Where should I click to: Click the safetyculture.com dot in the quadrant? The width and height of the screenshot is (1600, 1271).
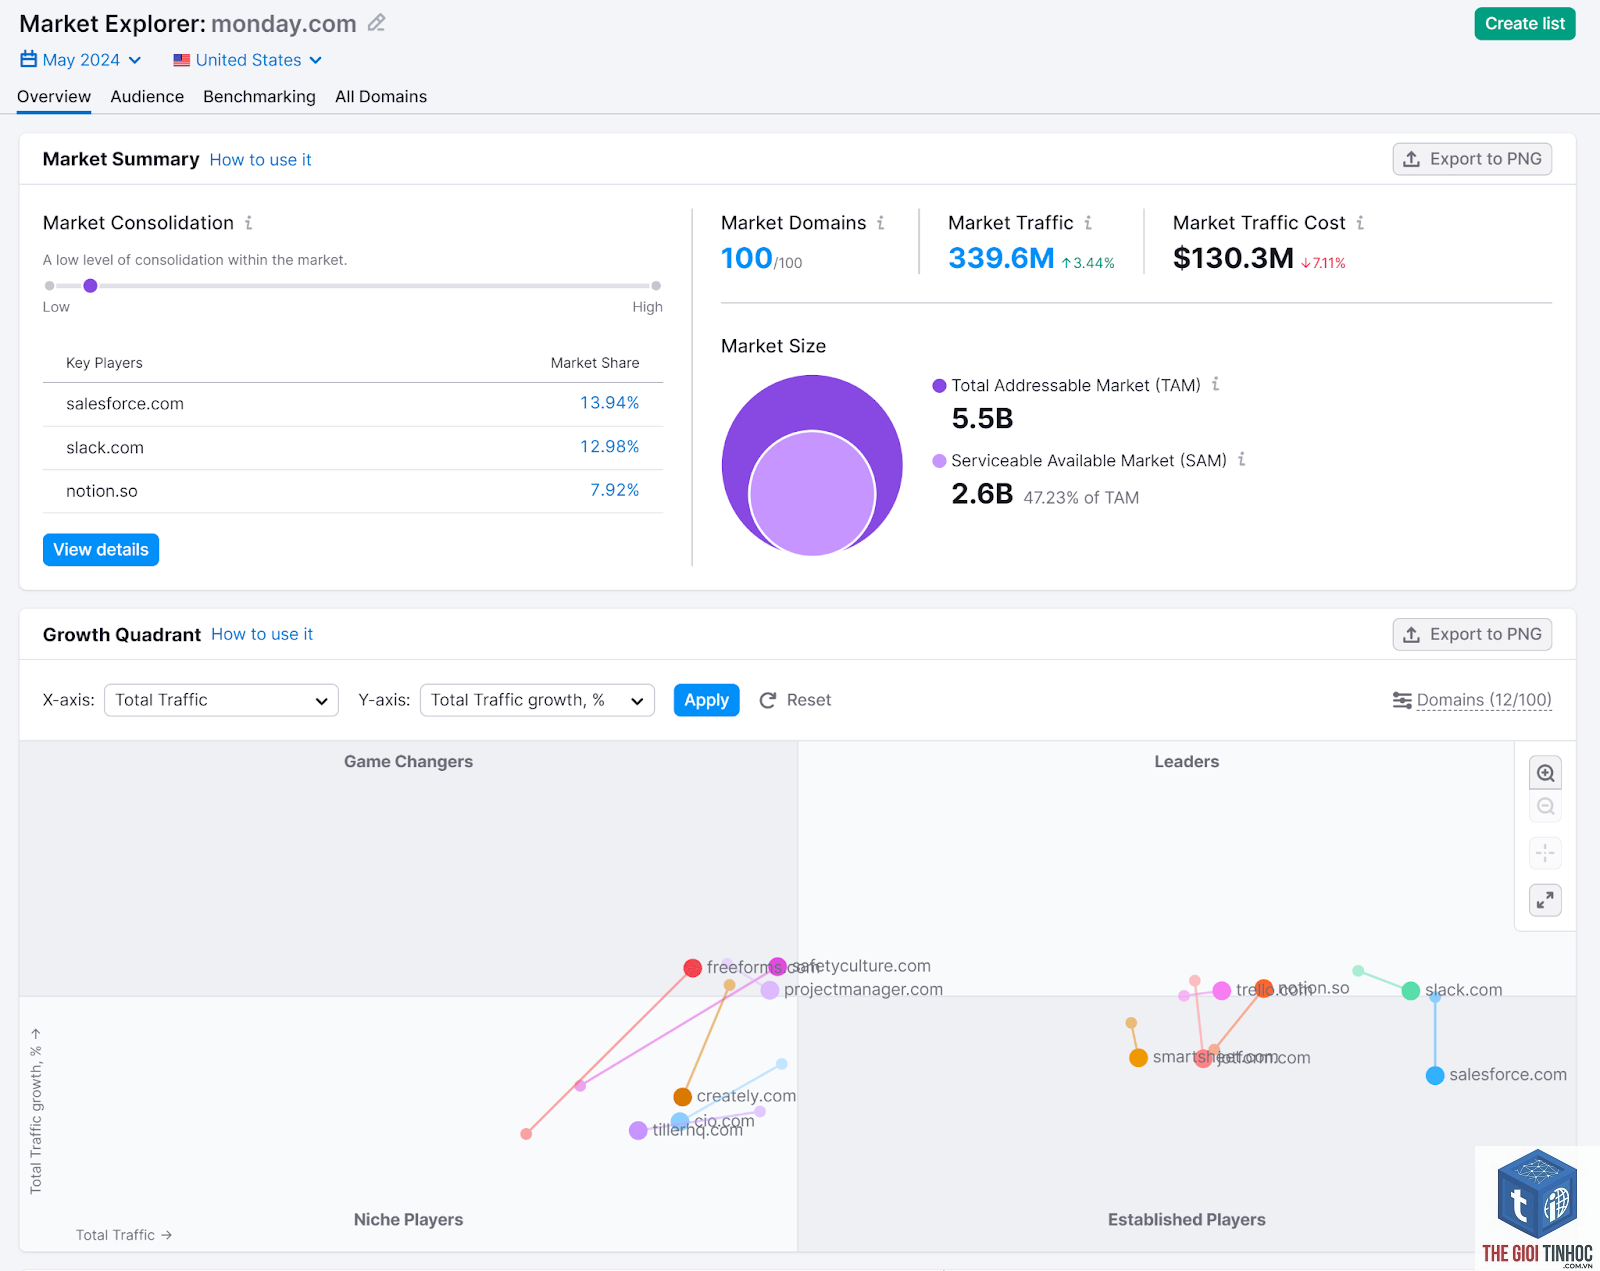pyautogui.click(x=778, y=966)
